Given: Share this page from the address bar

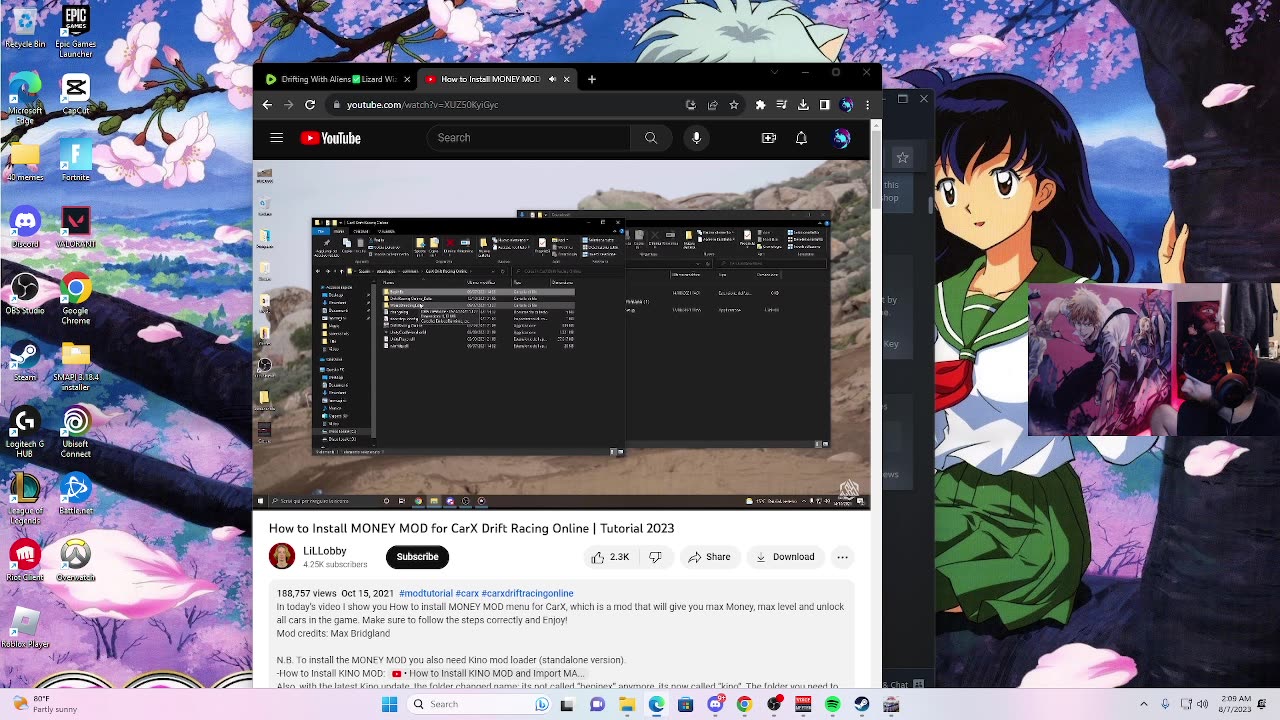Looking at the screenshot, I should (712, 104).
